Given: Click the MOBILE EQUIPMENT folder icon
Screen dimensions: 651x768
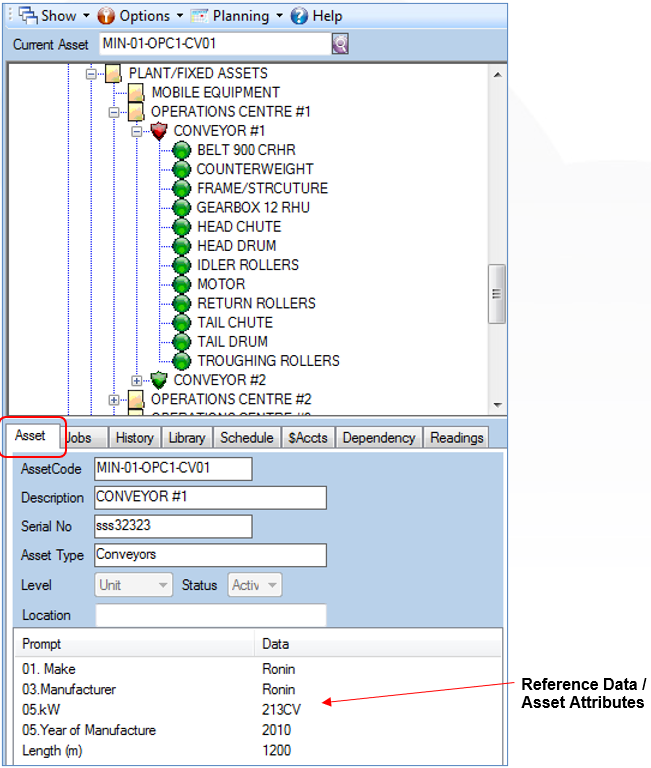Looking at the screenshot, I should pyautogui.click(x=136, y=93).
